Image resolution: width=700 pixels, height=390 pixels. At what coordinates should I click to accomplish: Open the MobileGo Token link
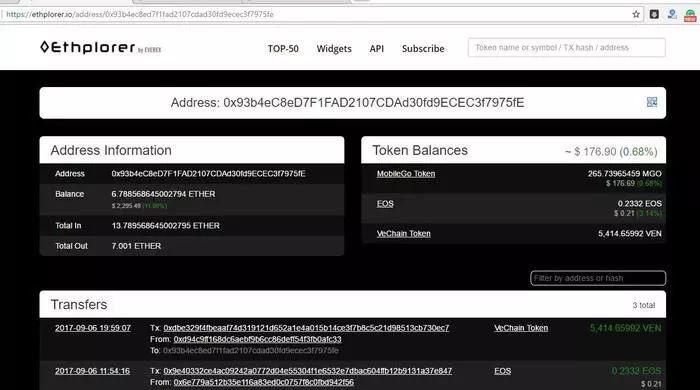[x=406, y=174]
